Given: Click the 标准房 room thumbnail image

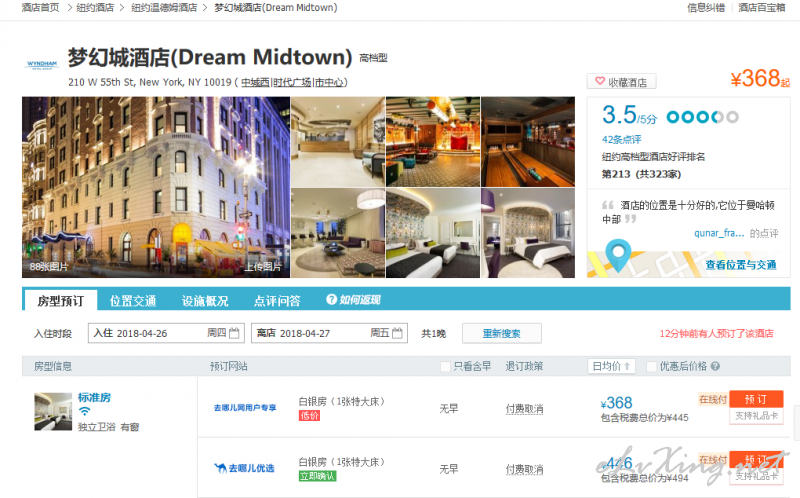Looking at the screenshot, I should [53, 411].
